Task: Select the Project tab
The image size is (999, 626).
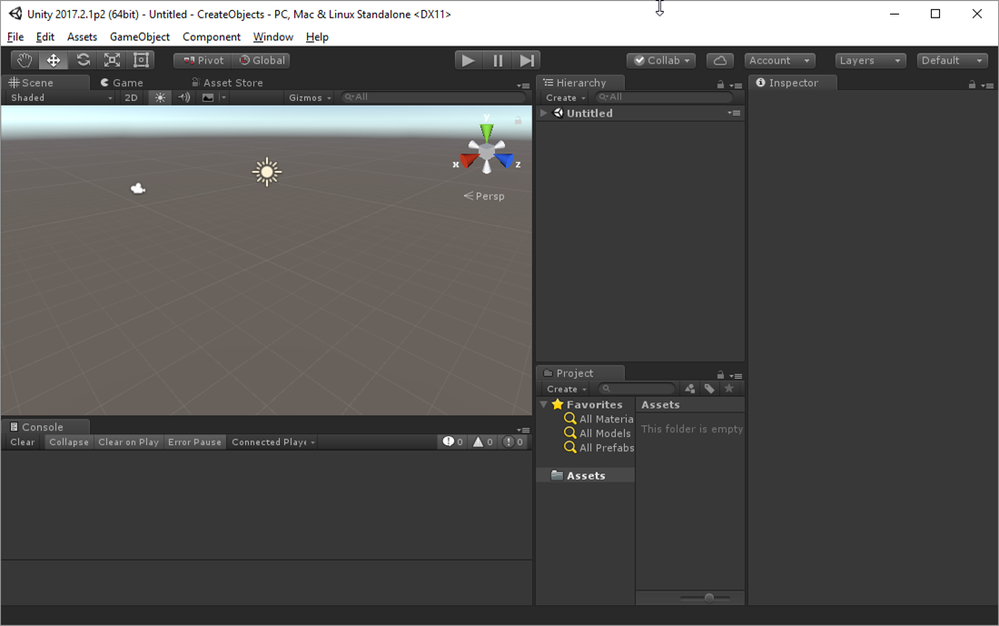Action: [x=580, y=373]
